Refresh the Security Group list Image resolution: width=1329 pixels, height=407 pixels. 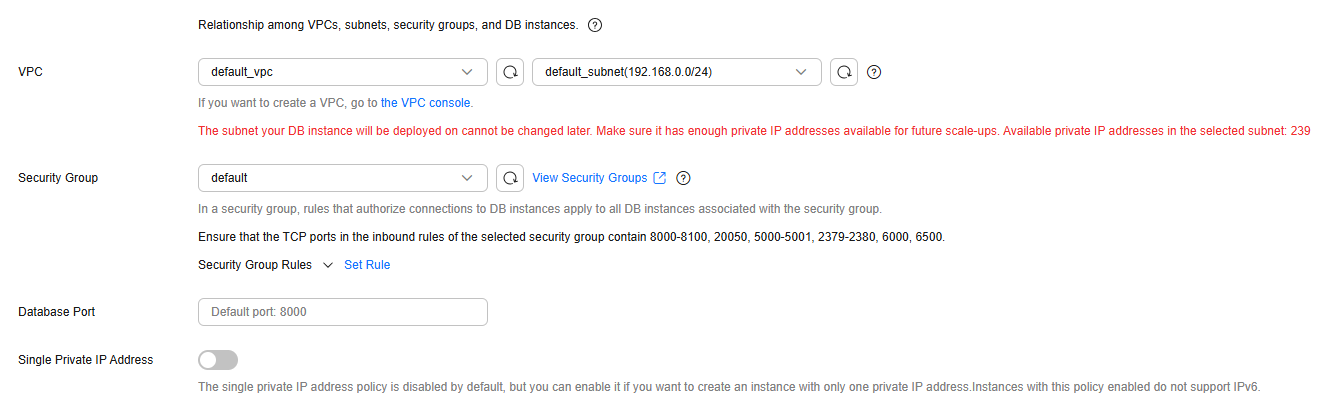click(511, 178)
